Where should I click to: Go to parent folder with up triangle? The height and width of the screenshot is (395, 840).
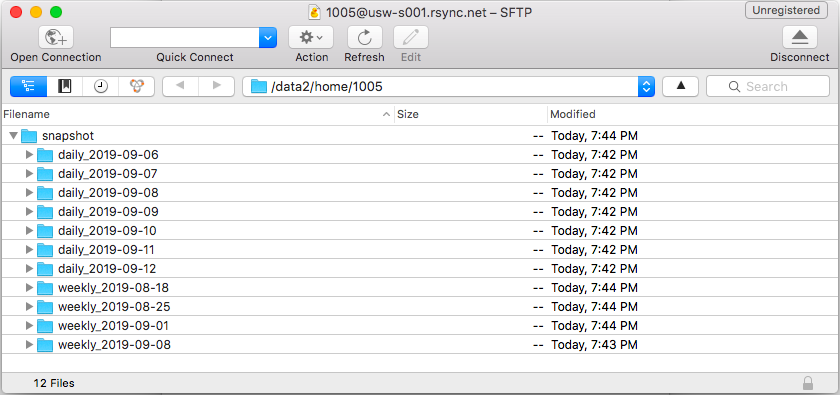tap(680, 86)
